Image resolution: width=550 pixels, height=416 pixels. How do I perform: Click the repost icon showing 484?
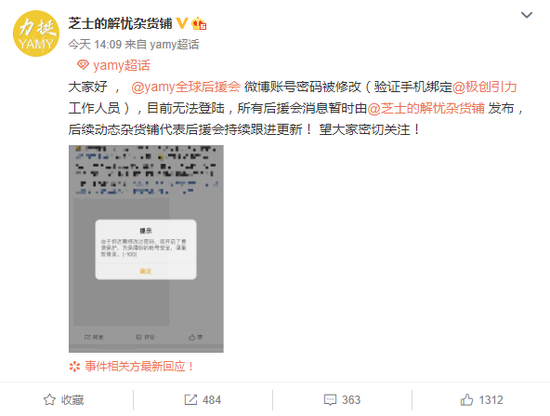click(x=190, y=400)
